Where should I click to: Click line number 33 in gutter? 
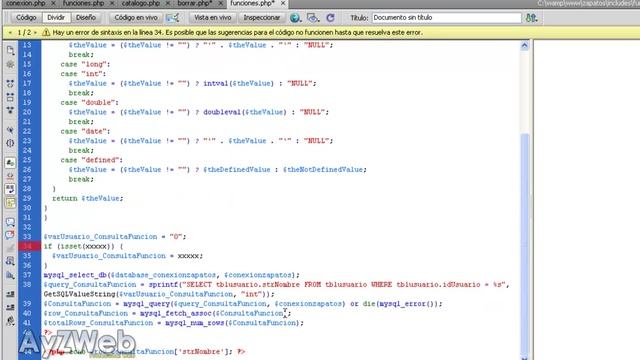point(27,237)
